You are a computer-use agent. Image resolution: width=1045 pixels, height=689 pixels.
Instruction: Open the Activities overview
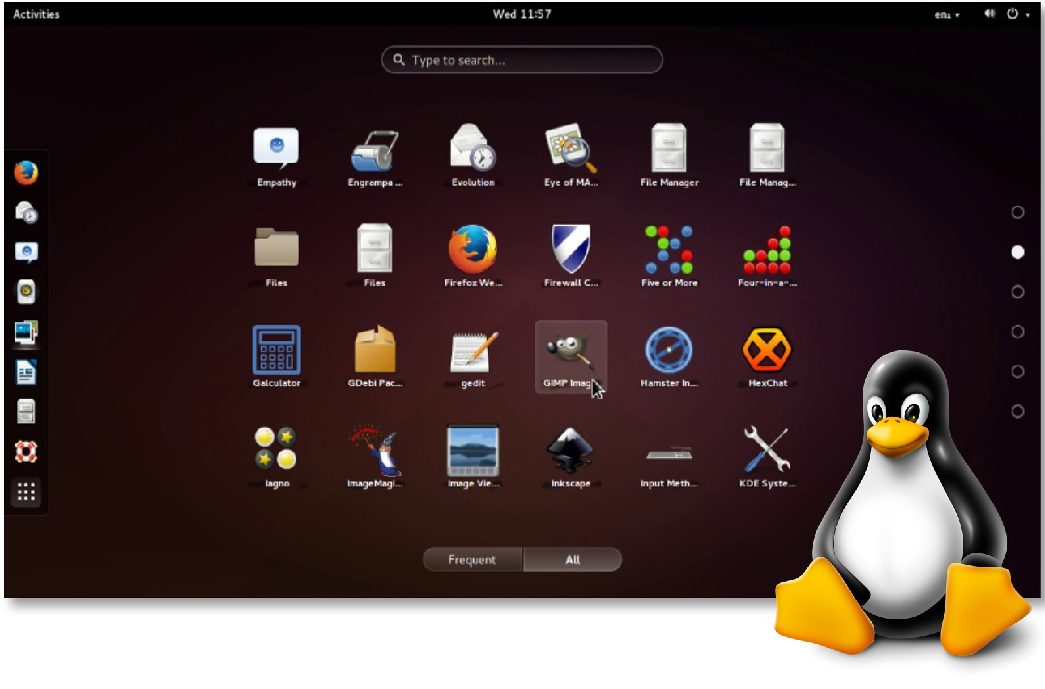[36, 14]
